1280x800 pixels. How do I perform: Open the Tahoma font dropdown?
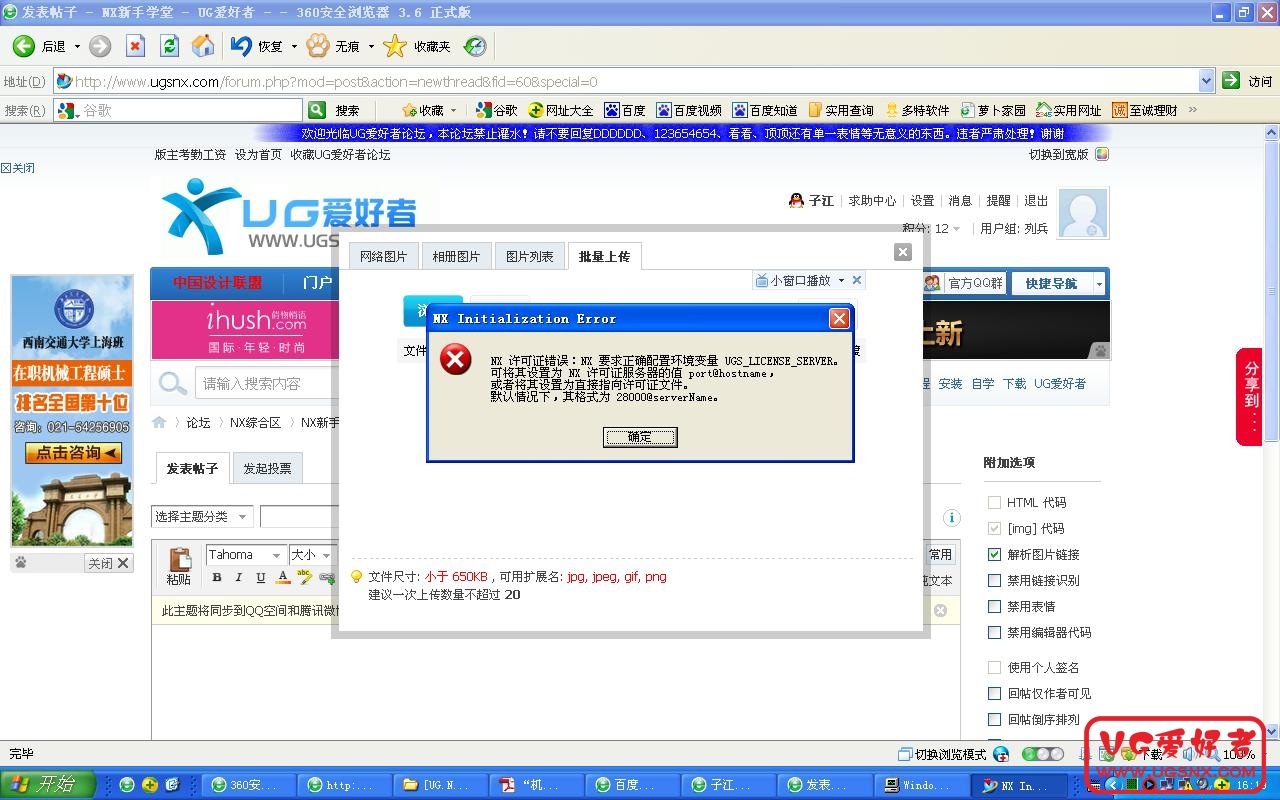point(246,555)
